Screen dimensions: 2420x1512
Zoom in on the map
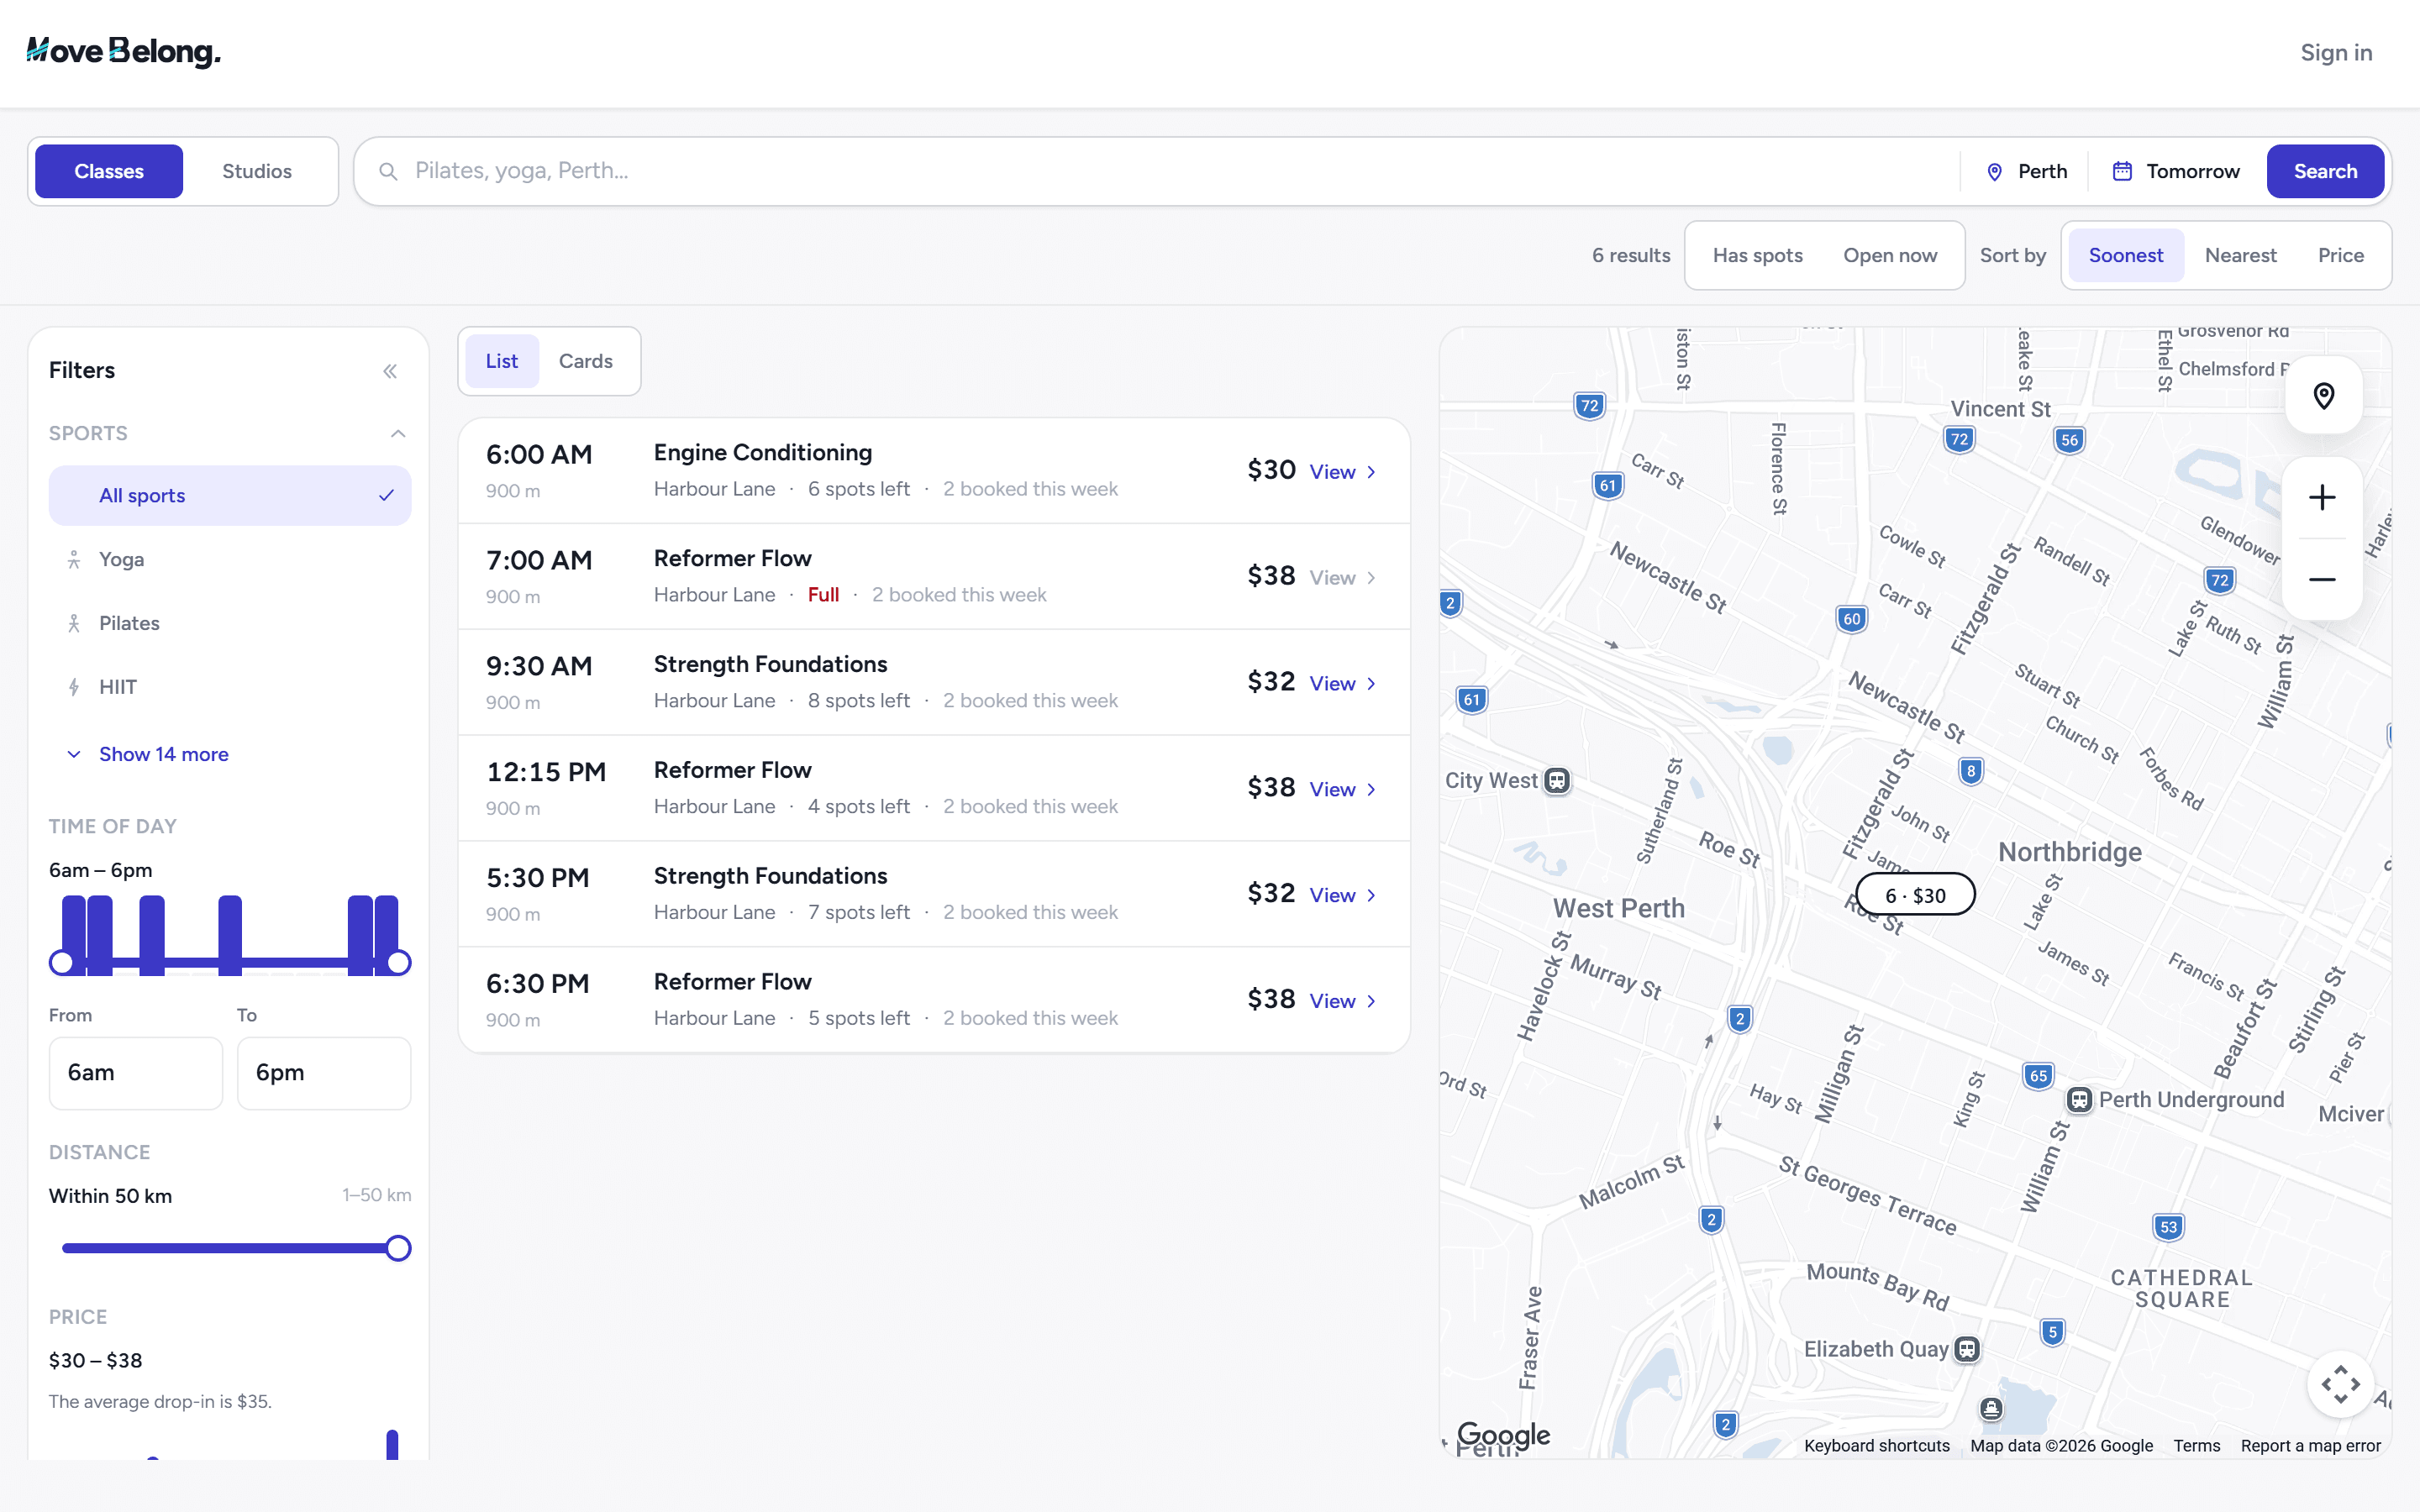coord(2322,497)
